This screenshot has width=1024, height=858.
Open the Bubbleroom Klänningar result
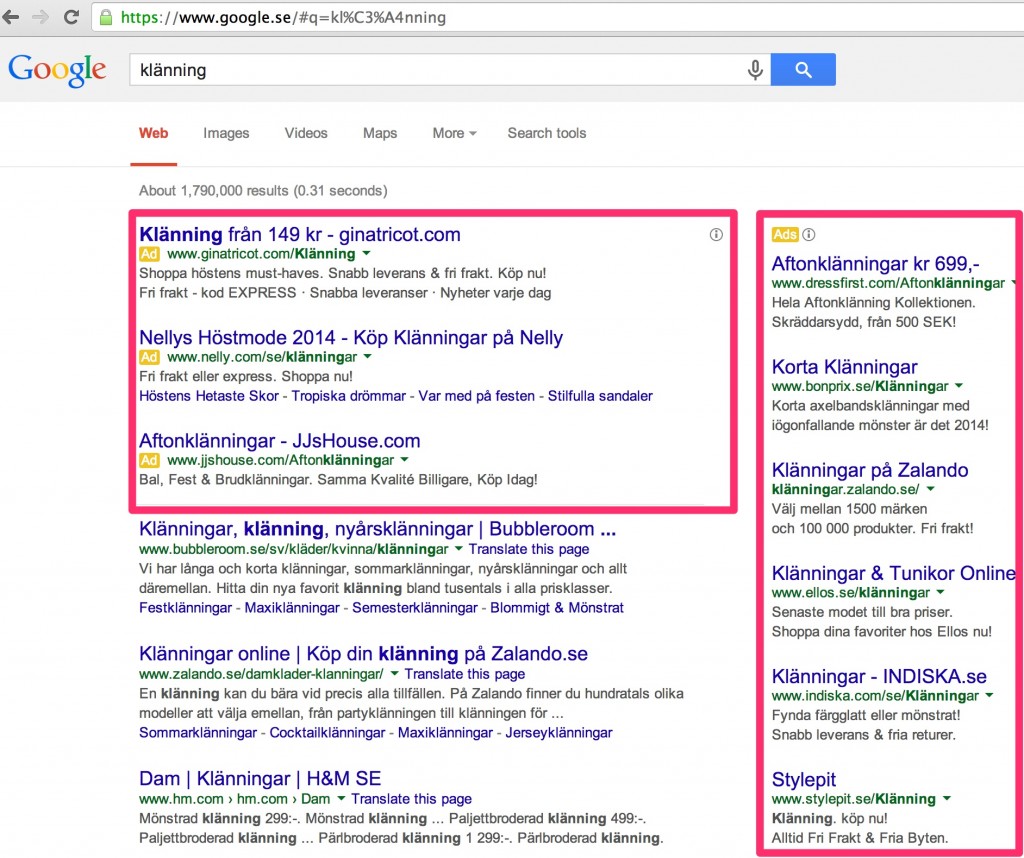click(377, 529)
